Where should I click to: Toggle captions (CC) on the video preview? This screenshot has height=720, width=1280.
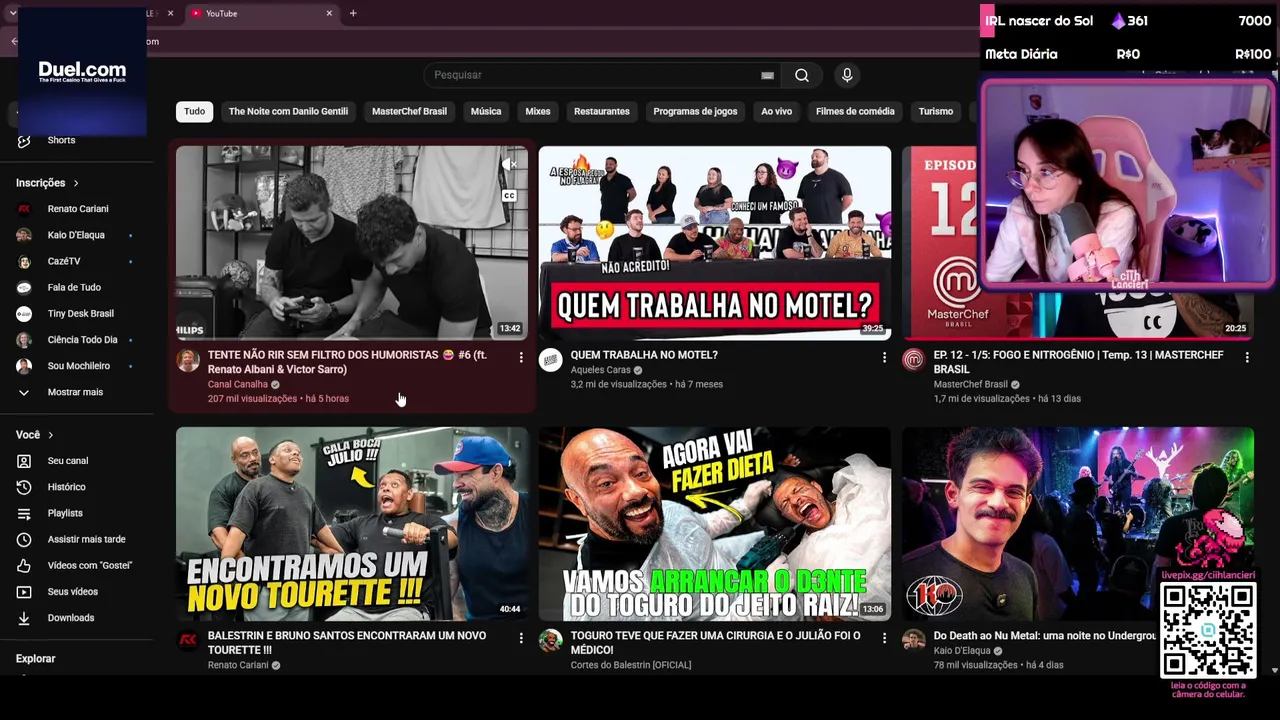click(x=510, y=196)
